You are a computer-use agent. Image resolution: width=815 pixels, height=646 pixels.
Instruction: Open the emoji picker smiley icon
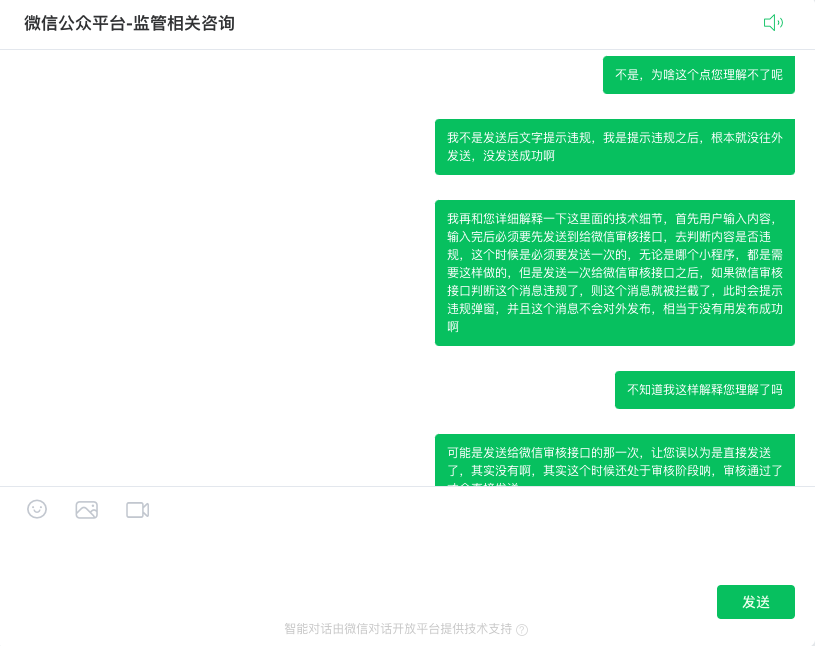37,509
